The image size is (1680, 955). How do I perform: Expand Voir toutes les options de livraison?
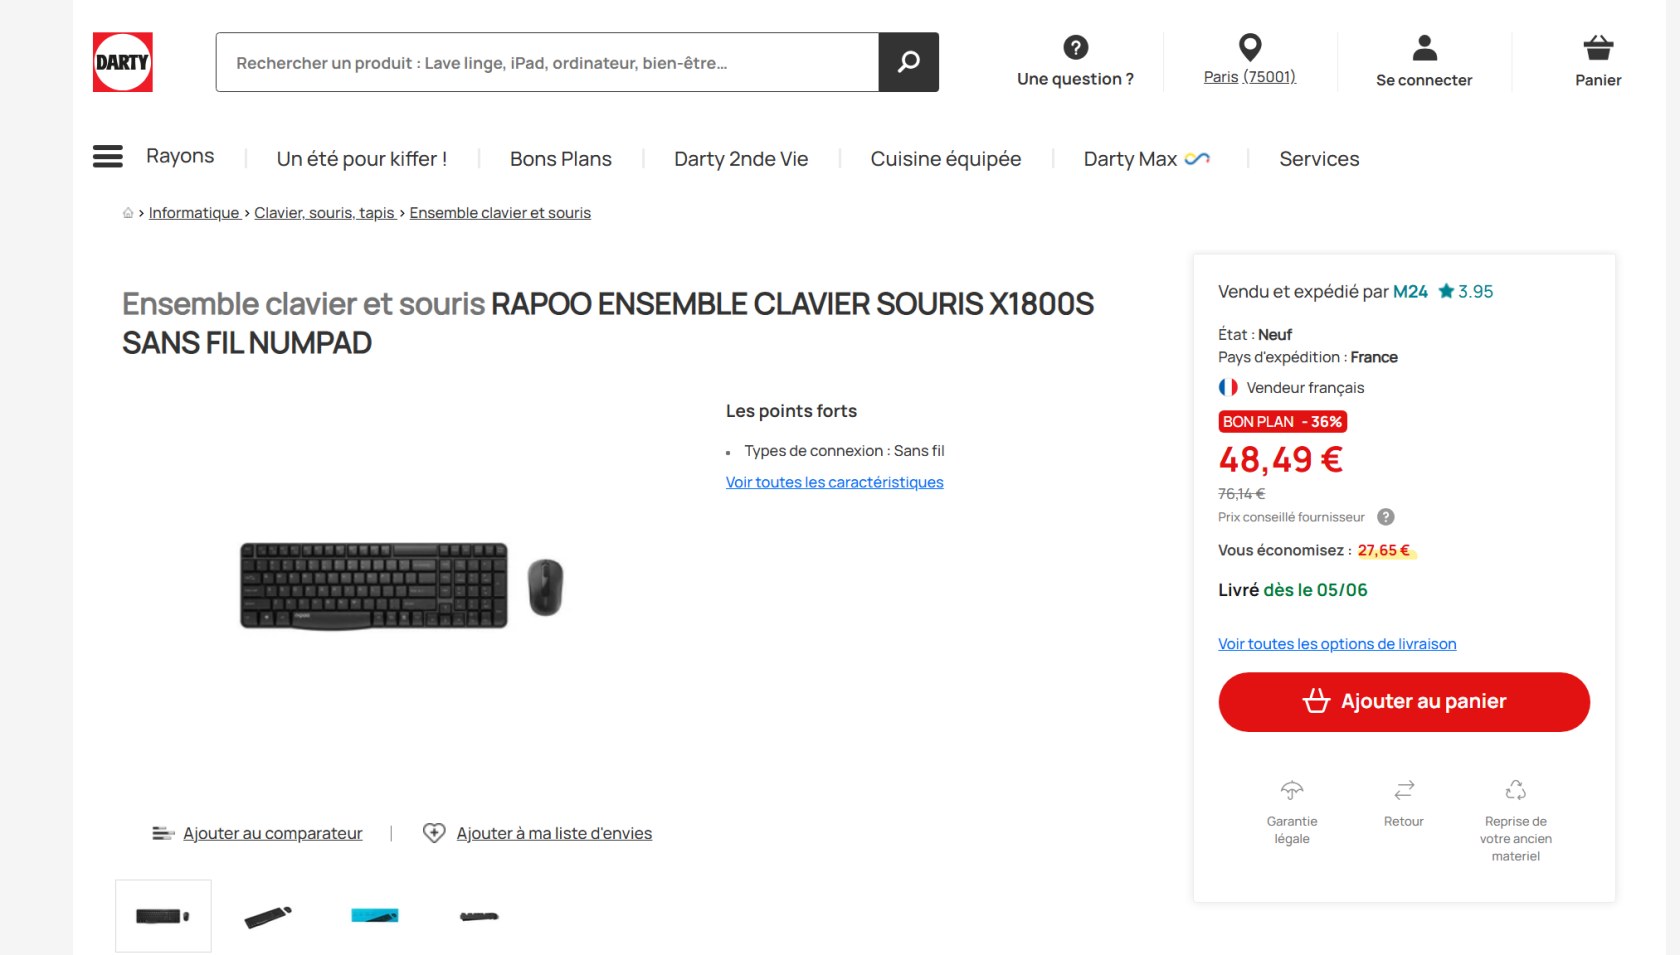coord(1336,644)
